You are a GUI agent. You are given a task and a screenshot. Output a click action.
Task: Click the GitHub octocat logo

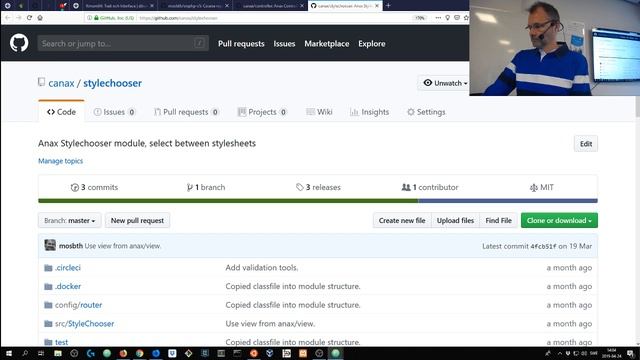point(19,43)
